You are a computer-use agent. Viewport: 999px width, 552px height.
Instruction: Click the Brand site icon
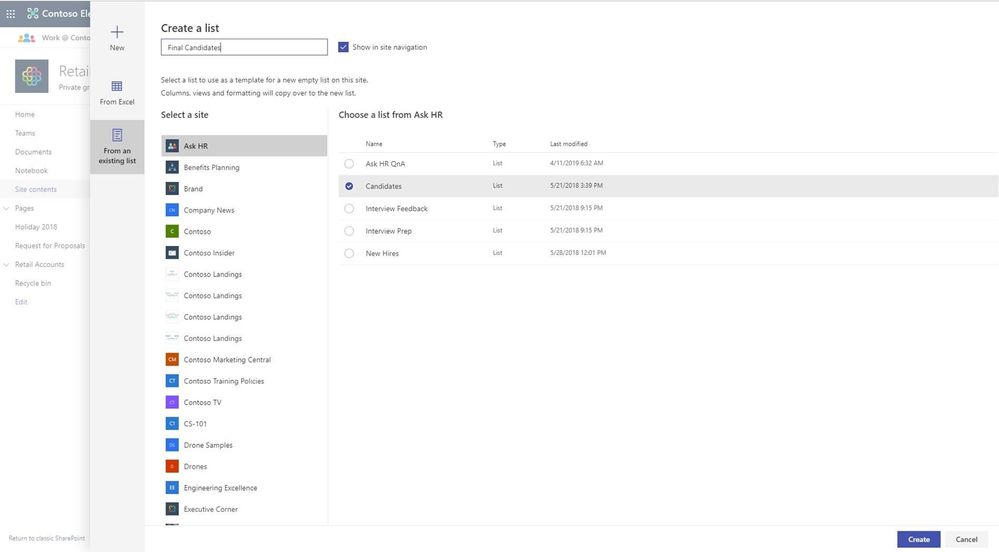[x=172, y=189]
